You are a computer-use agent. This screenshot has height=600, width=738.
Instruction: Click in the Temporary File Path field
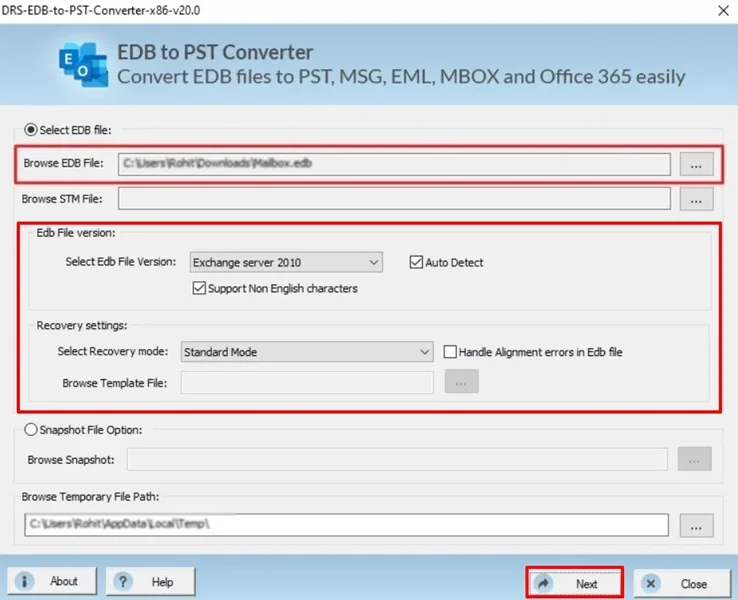tap(346, 525)
